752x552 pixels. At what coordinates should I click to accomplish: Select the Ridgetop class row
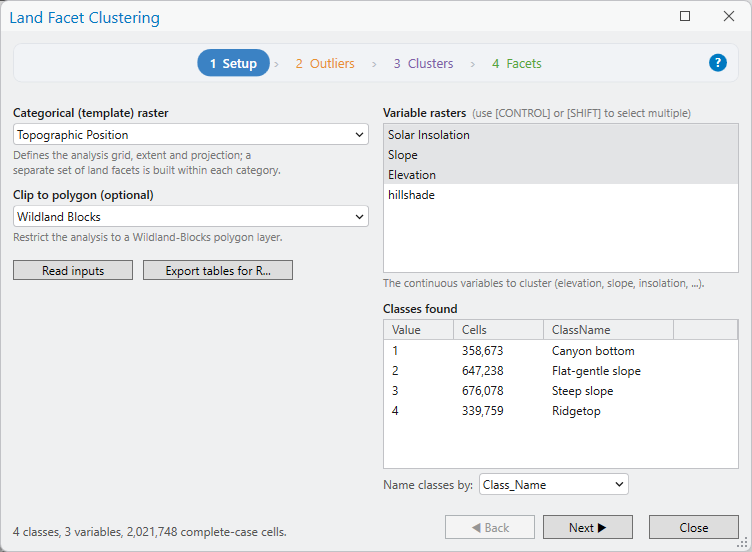pyautogui.click(x=561, y=411)
